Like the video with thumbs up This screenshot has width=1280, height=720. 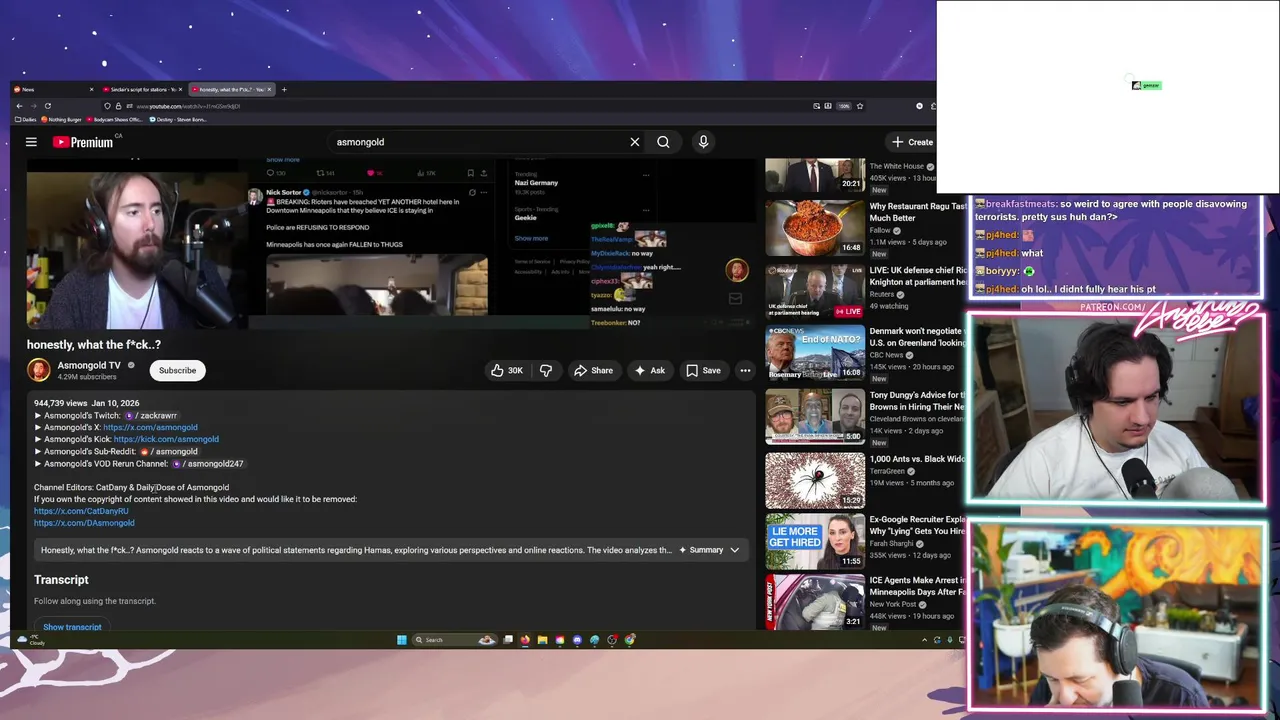pyautogui.click(x=509, y=370)
